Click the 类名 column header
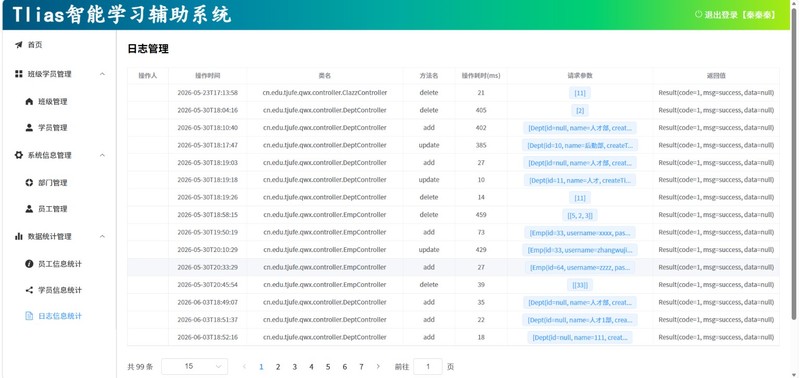Viewport: 800px width, 378px height. (324, 75)
